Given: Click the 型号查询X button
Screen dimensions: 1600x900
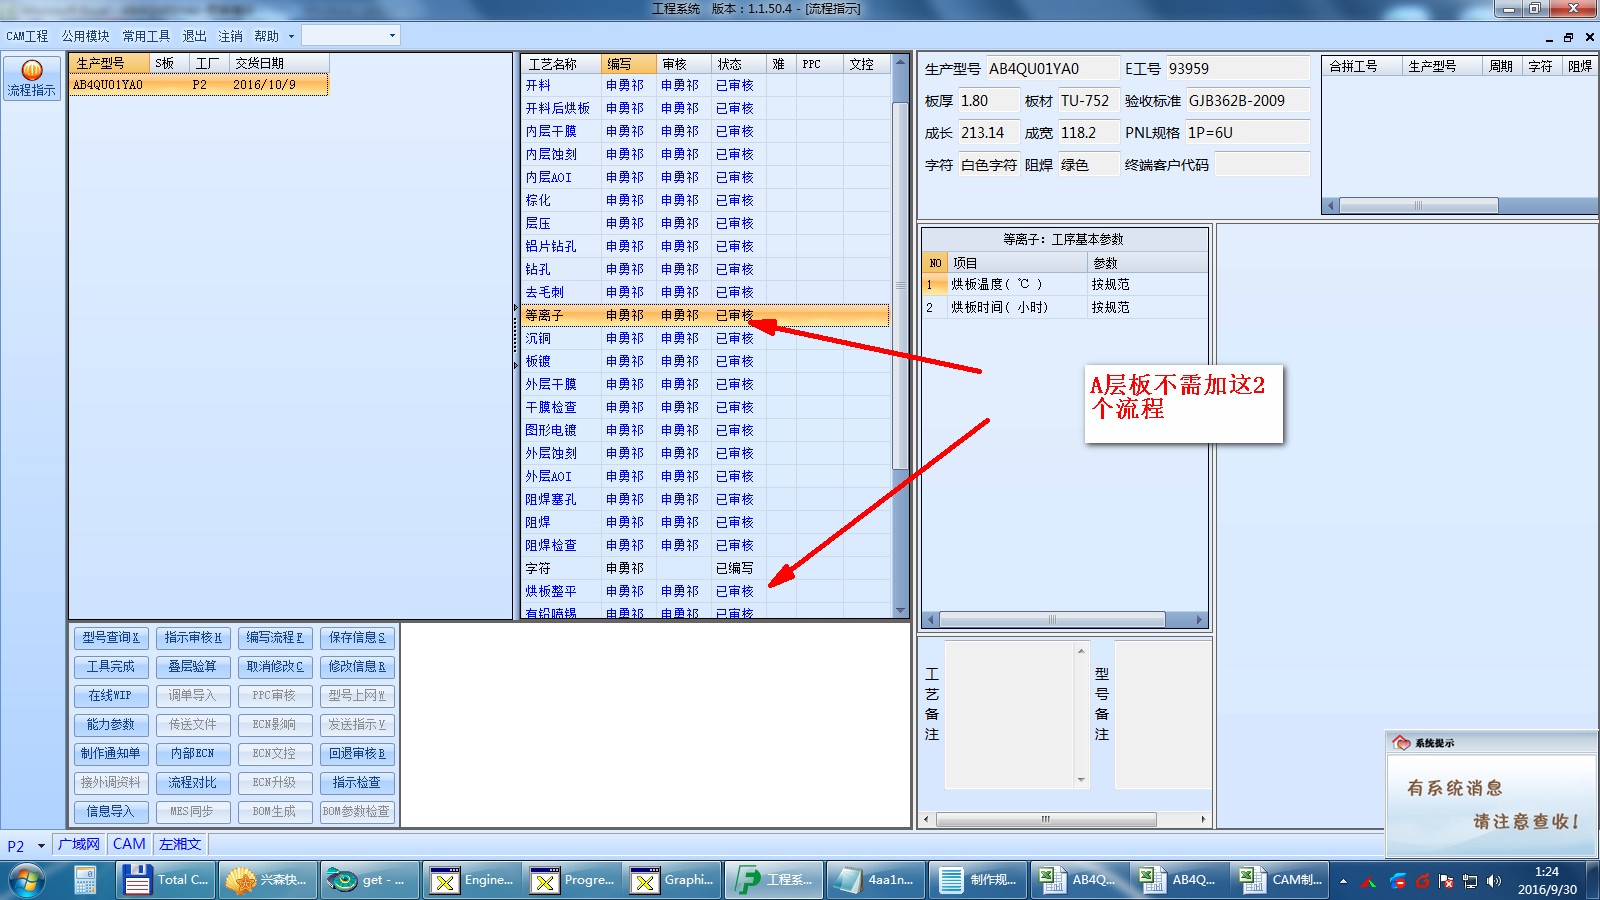Looking at the screenshot, I should pos(111,637).
